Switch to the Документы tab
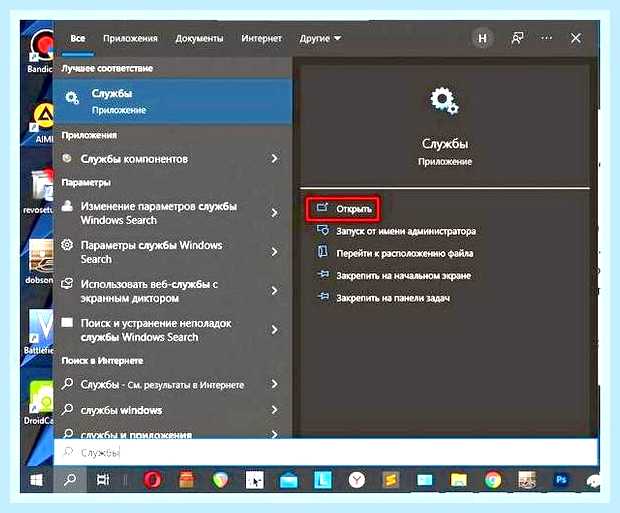 (199, 38)
